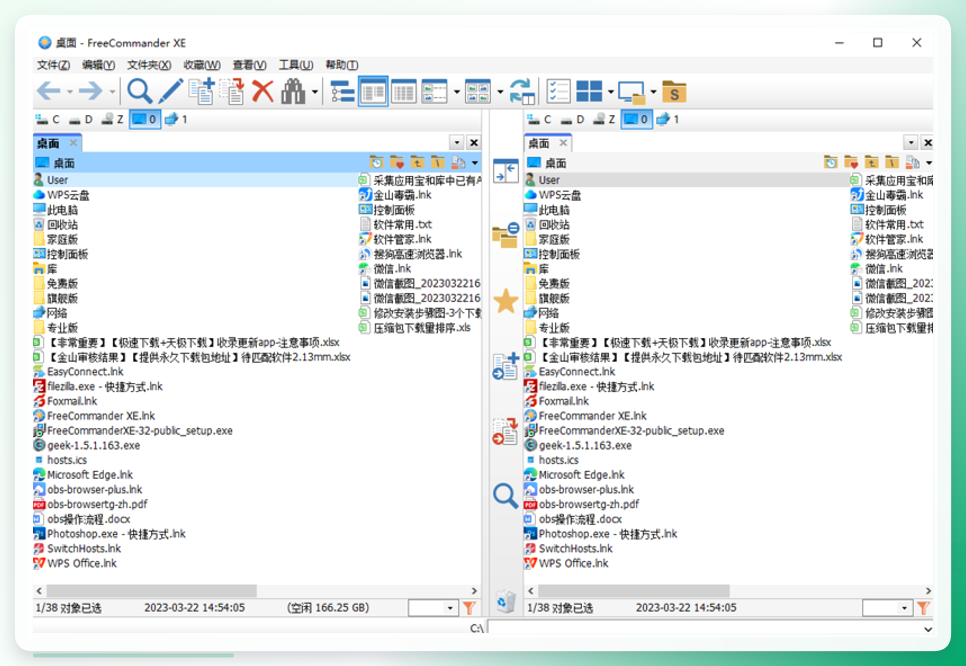Click the four-square layout icon
Image resolution: width=966 pixels, height=666 pixels.
(589, 92)
